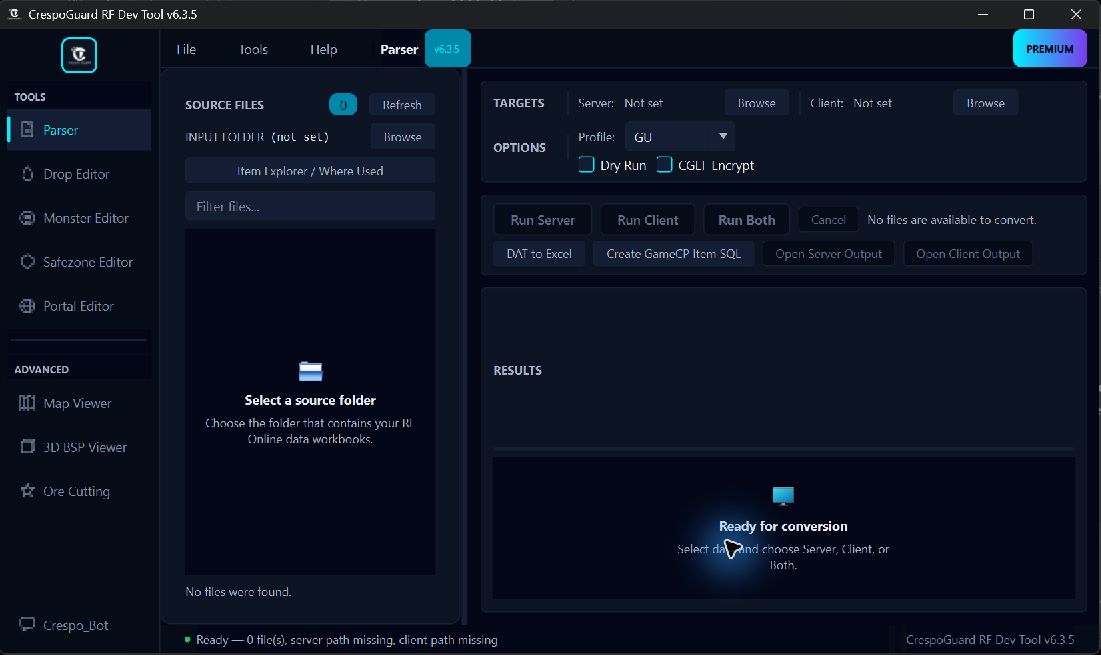Click the 'No files are available to convert.' message
Screen dimensions: 1101x655
(x=951, y=220)
